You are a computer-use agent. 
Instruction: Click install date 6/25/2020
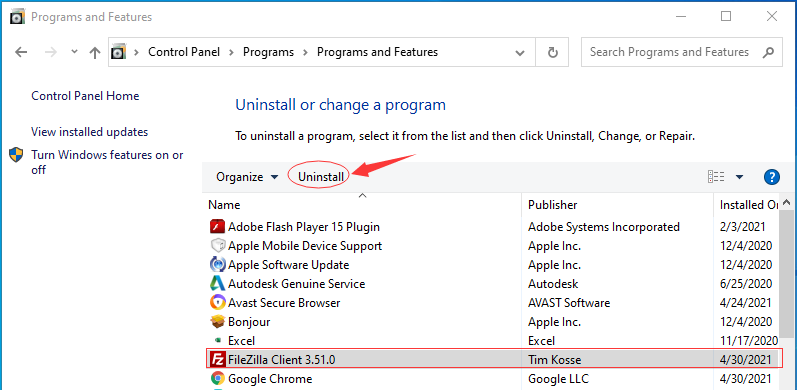[746, 284]
